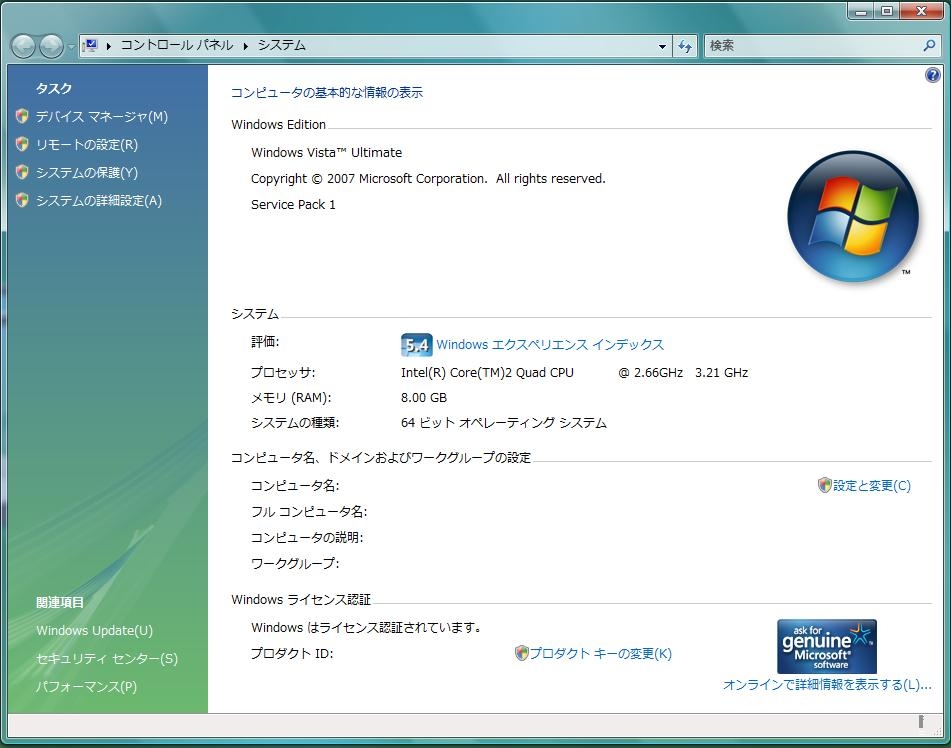Image resolution: width=951 pixels, height=748 pixels.
Task: Open address bar history dropdown arrow
Action: coord(662,46)
